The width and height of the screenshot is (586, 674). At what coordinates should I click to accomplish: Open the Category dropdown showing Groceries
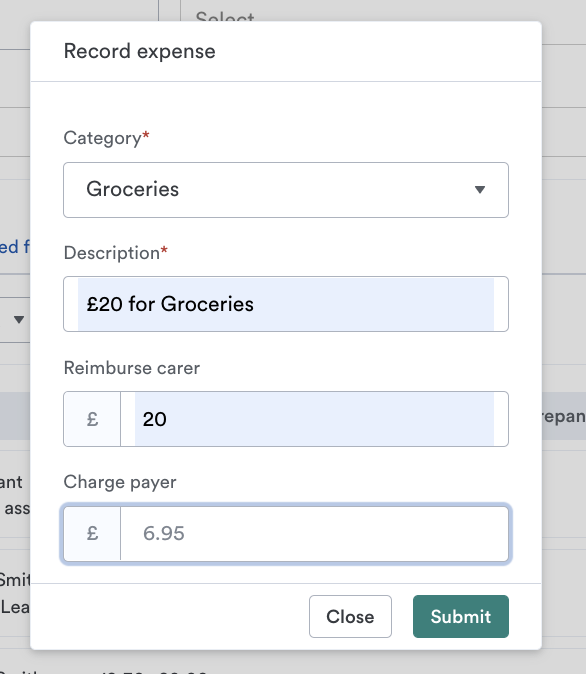coord(286,190)
